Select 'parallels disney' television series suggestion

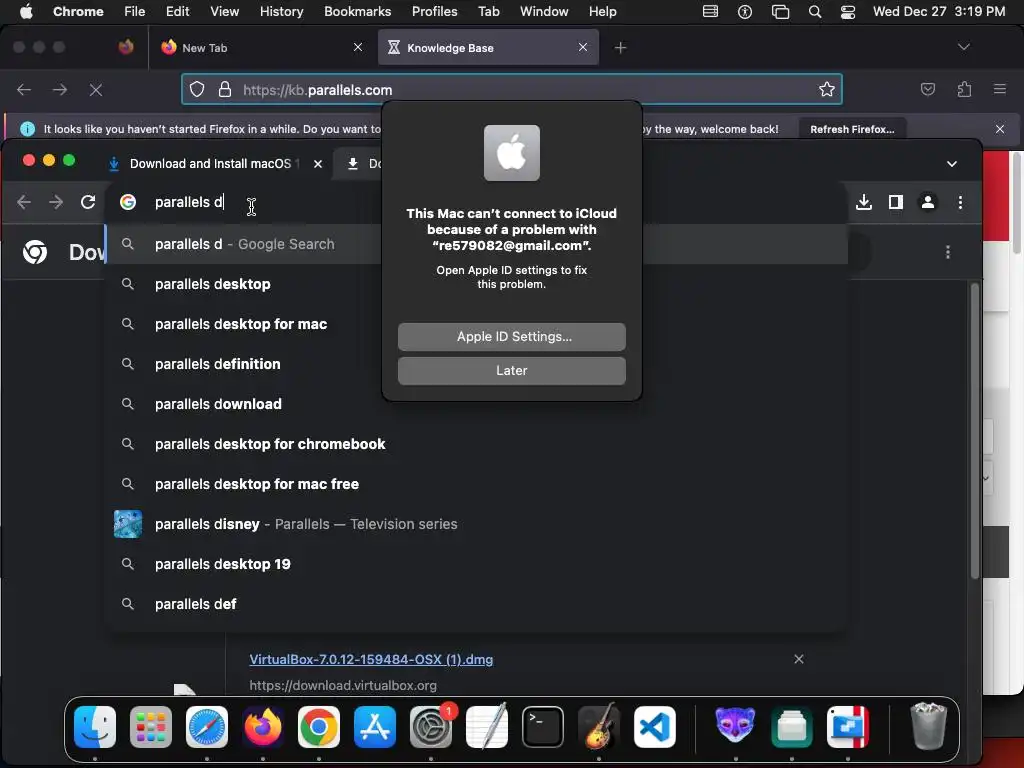(x=477, y=524)
